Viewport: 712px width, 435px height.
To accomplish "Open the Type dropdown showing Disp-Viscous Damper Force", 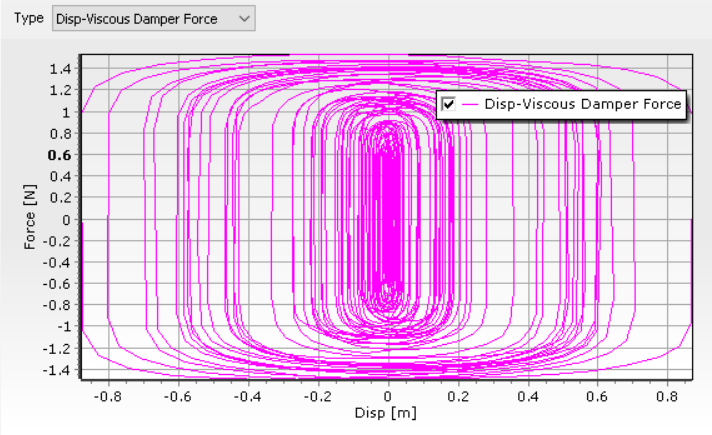I will pyautogui.click(x=153, y=19).
